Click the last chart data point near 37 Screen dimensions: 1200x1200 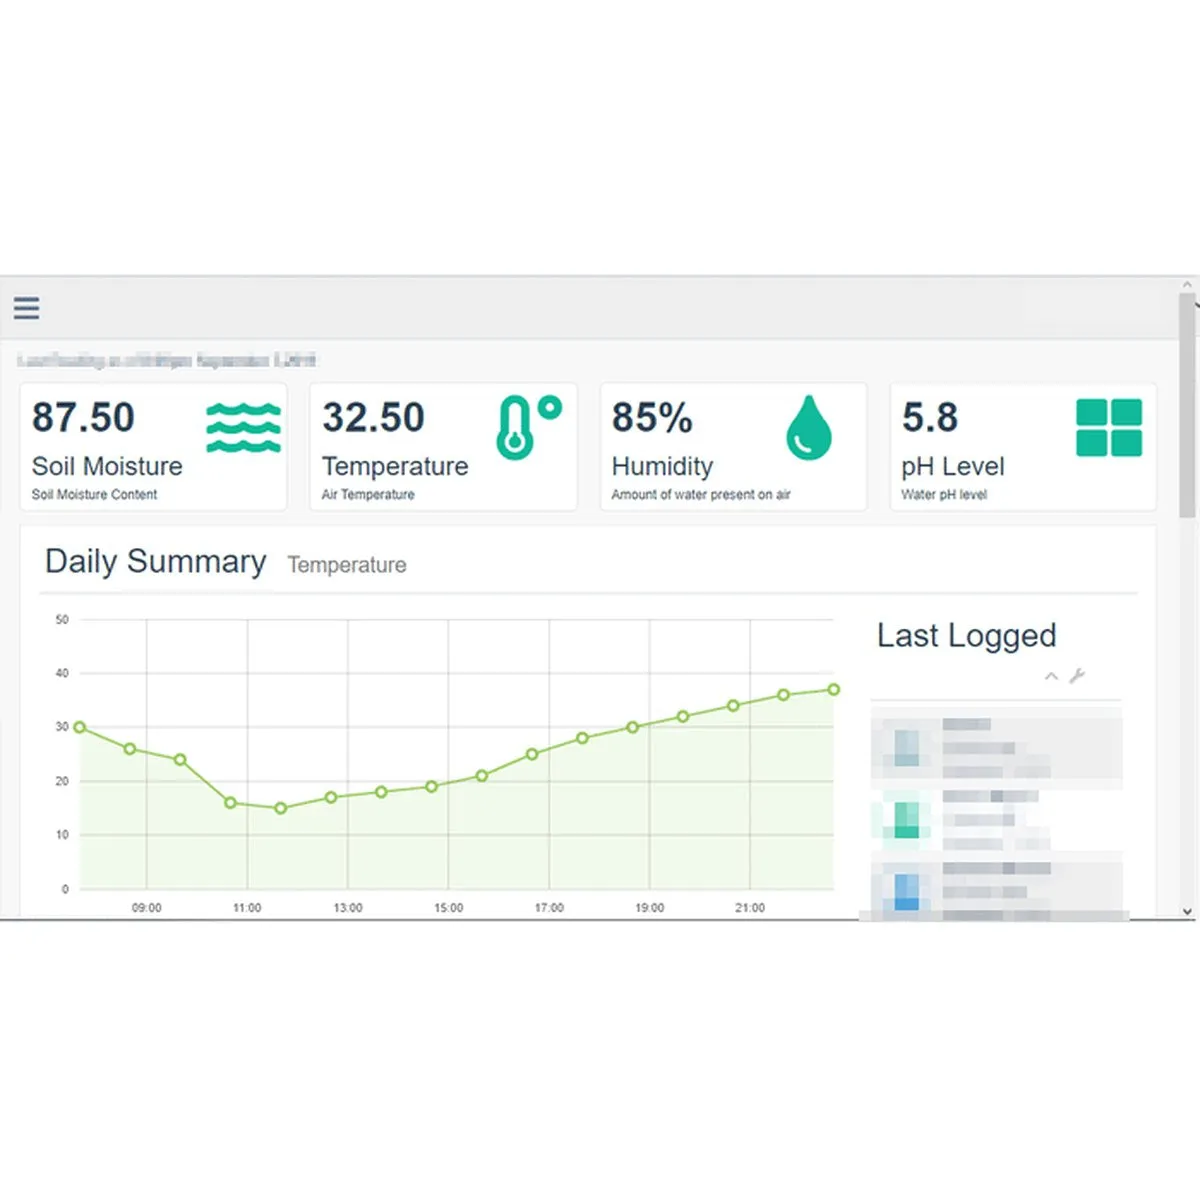coord(834,689)
